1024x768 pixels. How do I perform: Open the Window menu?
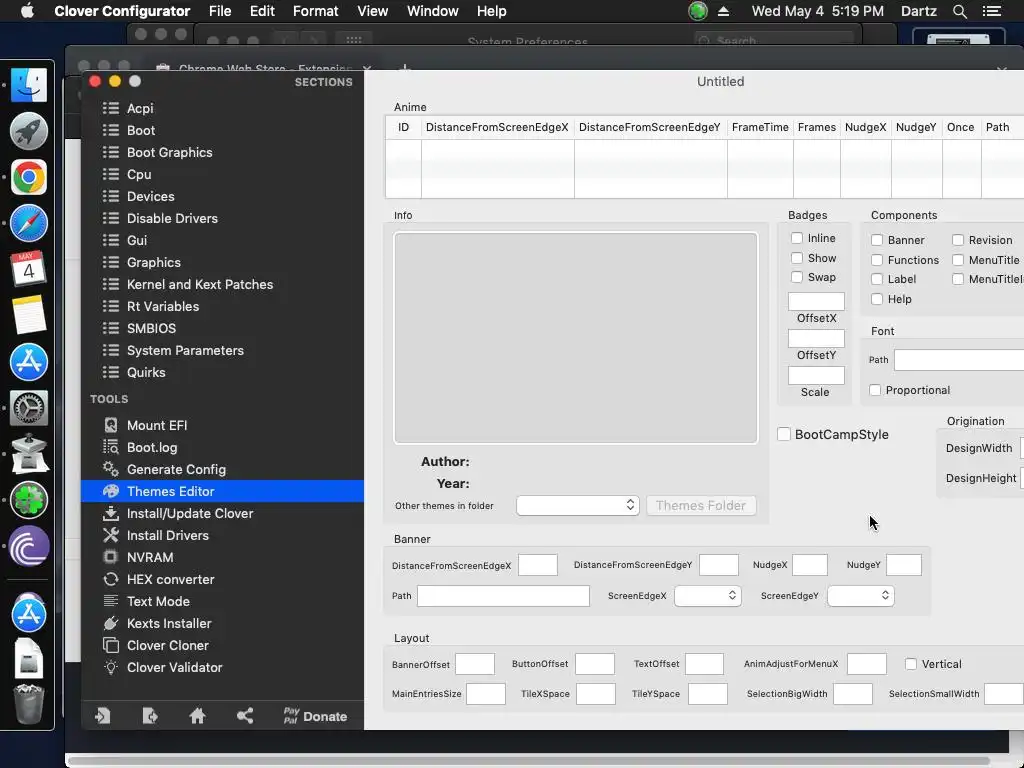[433, 11]
